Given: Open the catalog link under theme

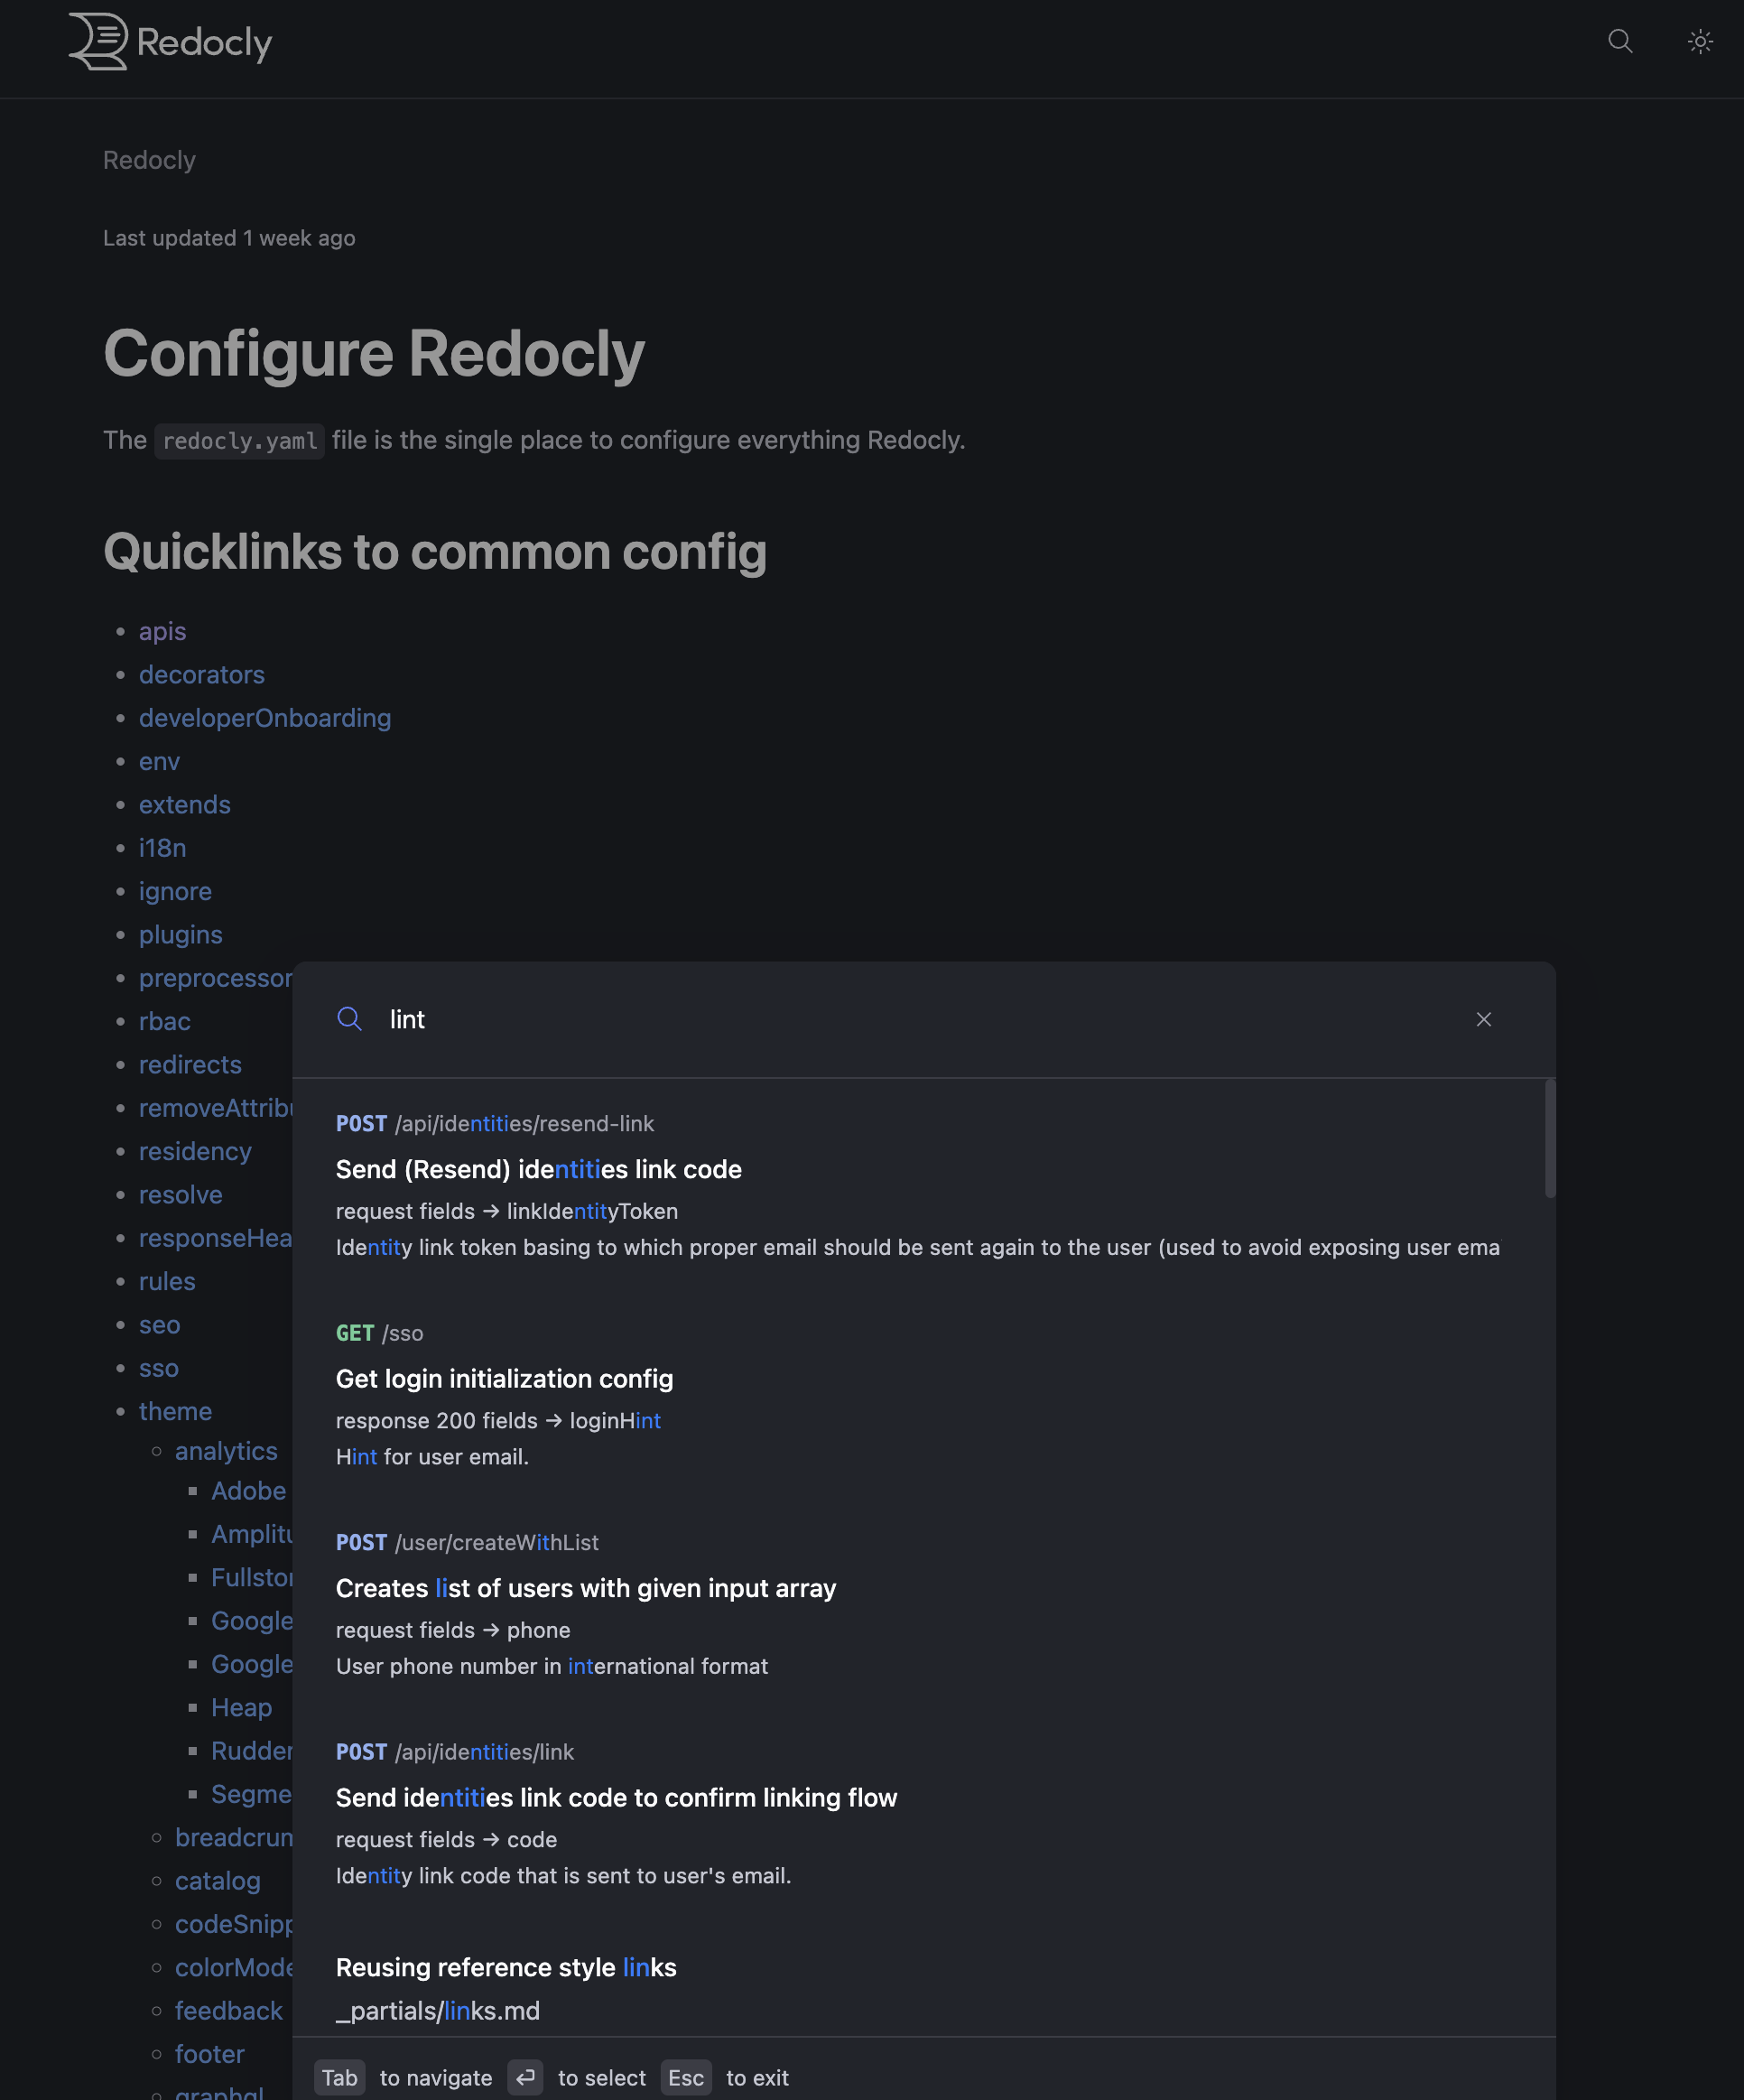Looking at the screenshot, I should click(218, 1881).
